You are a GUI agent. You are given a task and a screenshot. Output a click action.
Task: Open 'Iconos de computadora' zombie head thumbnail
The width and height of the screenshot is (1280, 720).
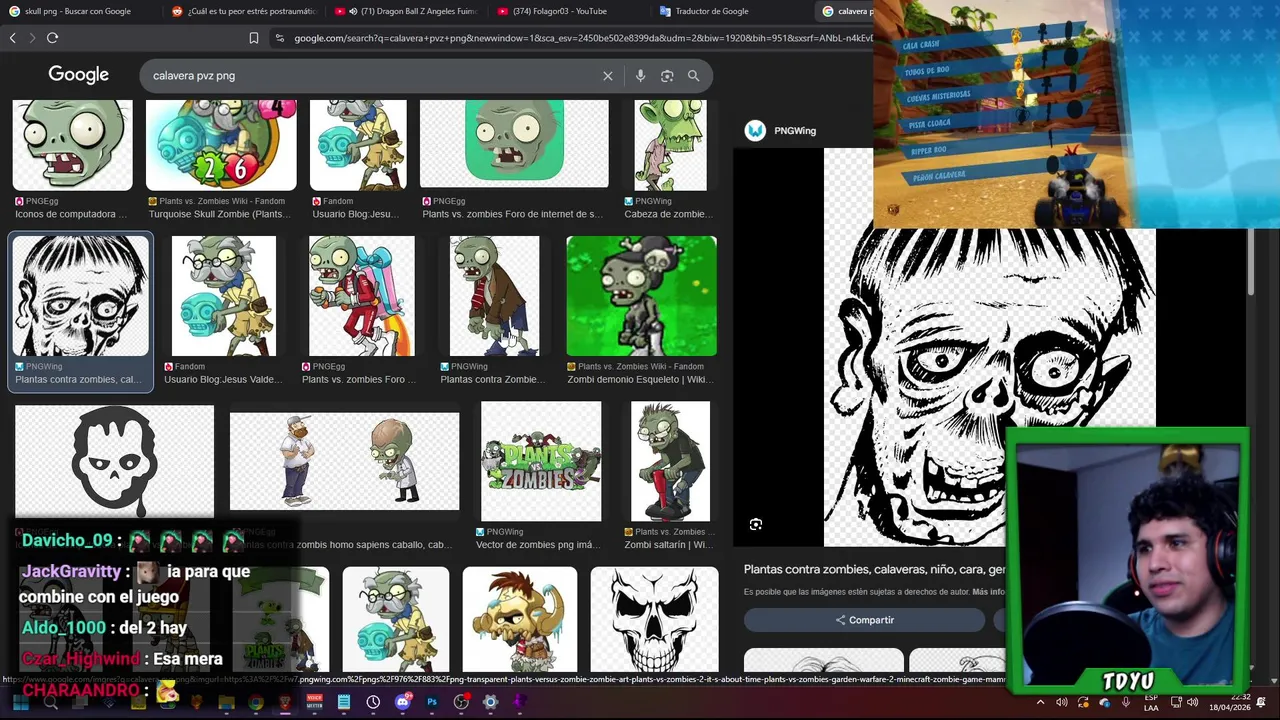click(x=72, y=145)
